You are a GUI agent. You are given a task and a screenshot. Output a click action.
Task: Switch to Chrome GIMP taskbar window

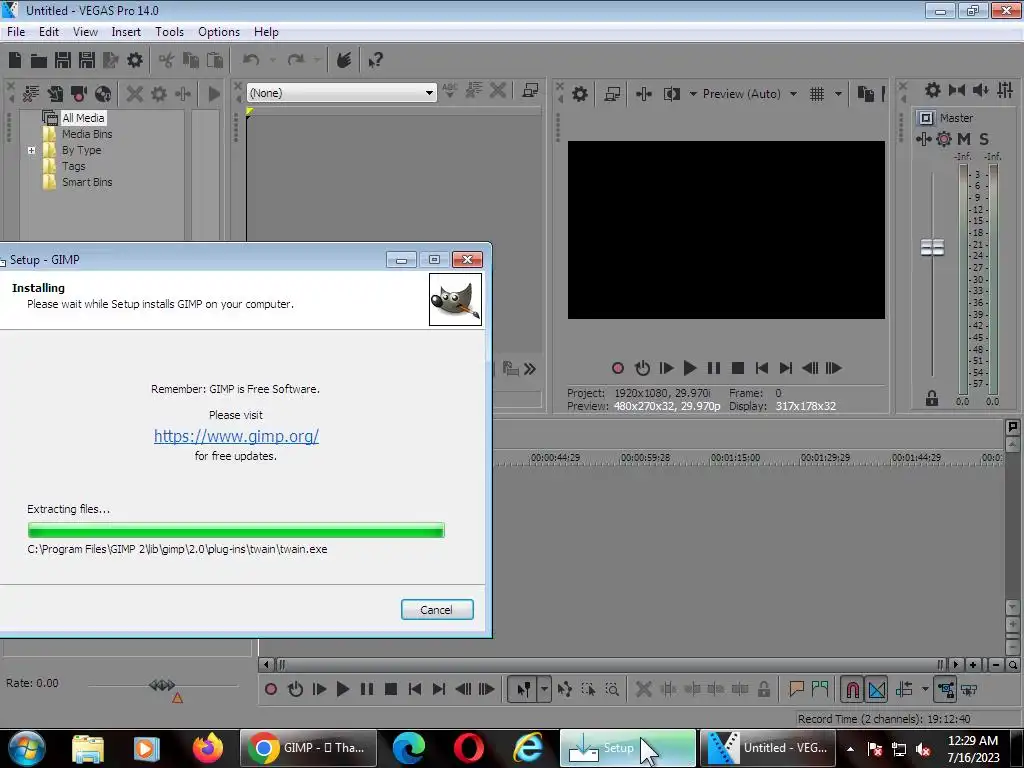pyautogui.click(x=308, y=748)
